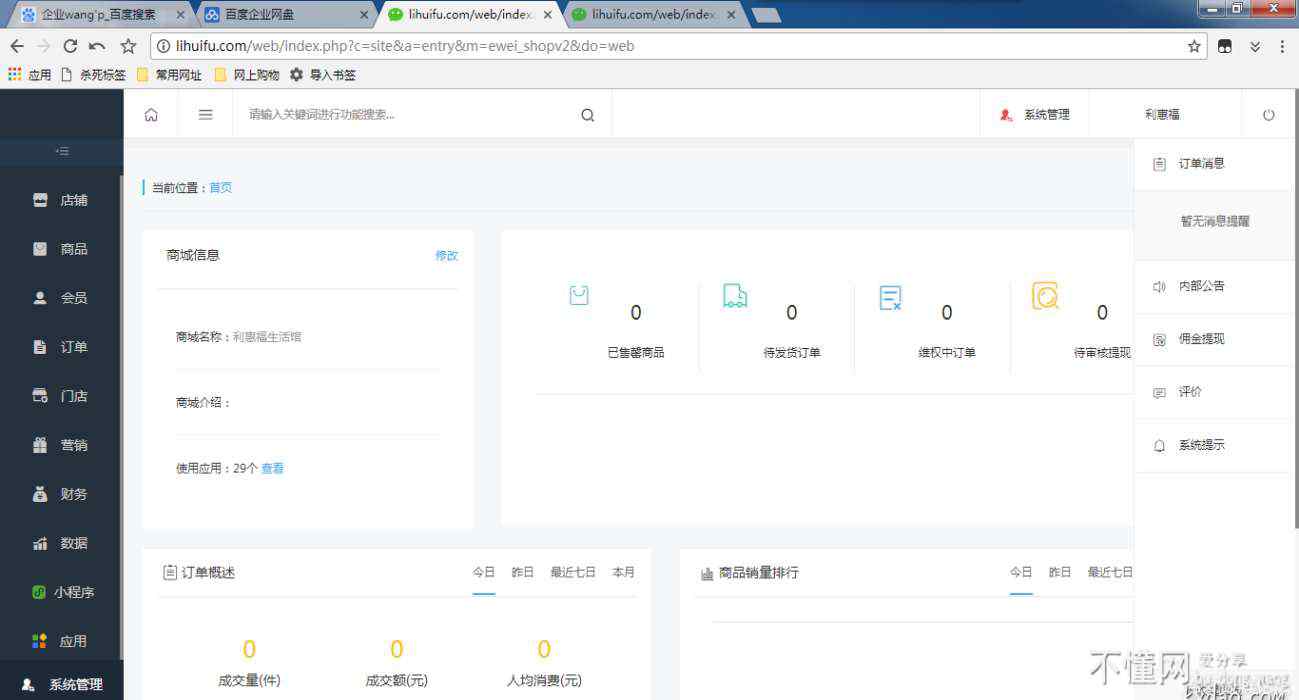Screen dimensions: 1299x700
Task: Open 佣金提现 in right panel
Action: tap(1216, 340)
